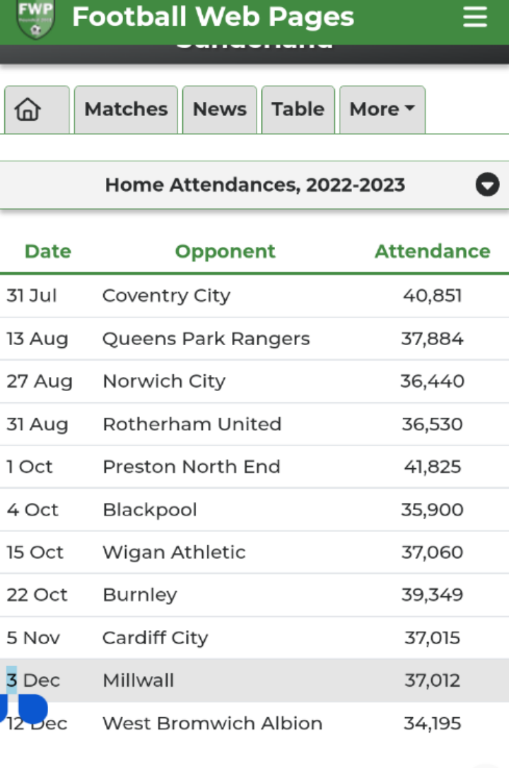Select the Table tab
509x768 pixels.
coord(298,109)
